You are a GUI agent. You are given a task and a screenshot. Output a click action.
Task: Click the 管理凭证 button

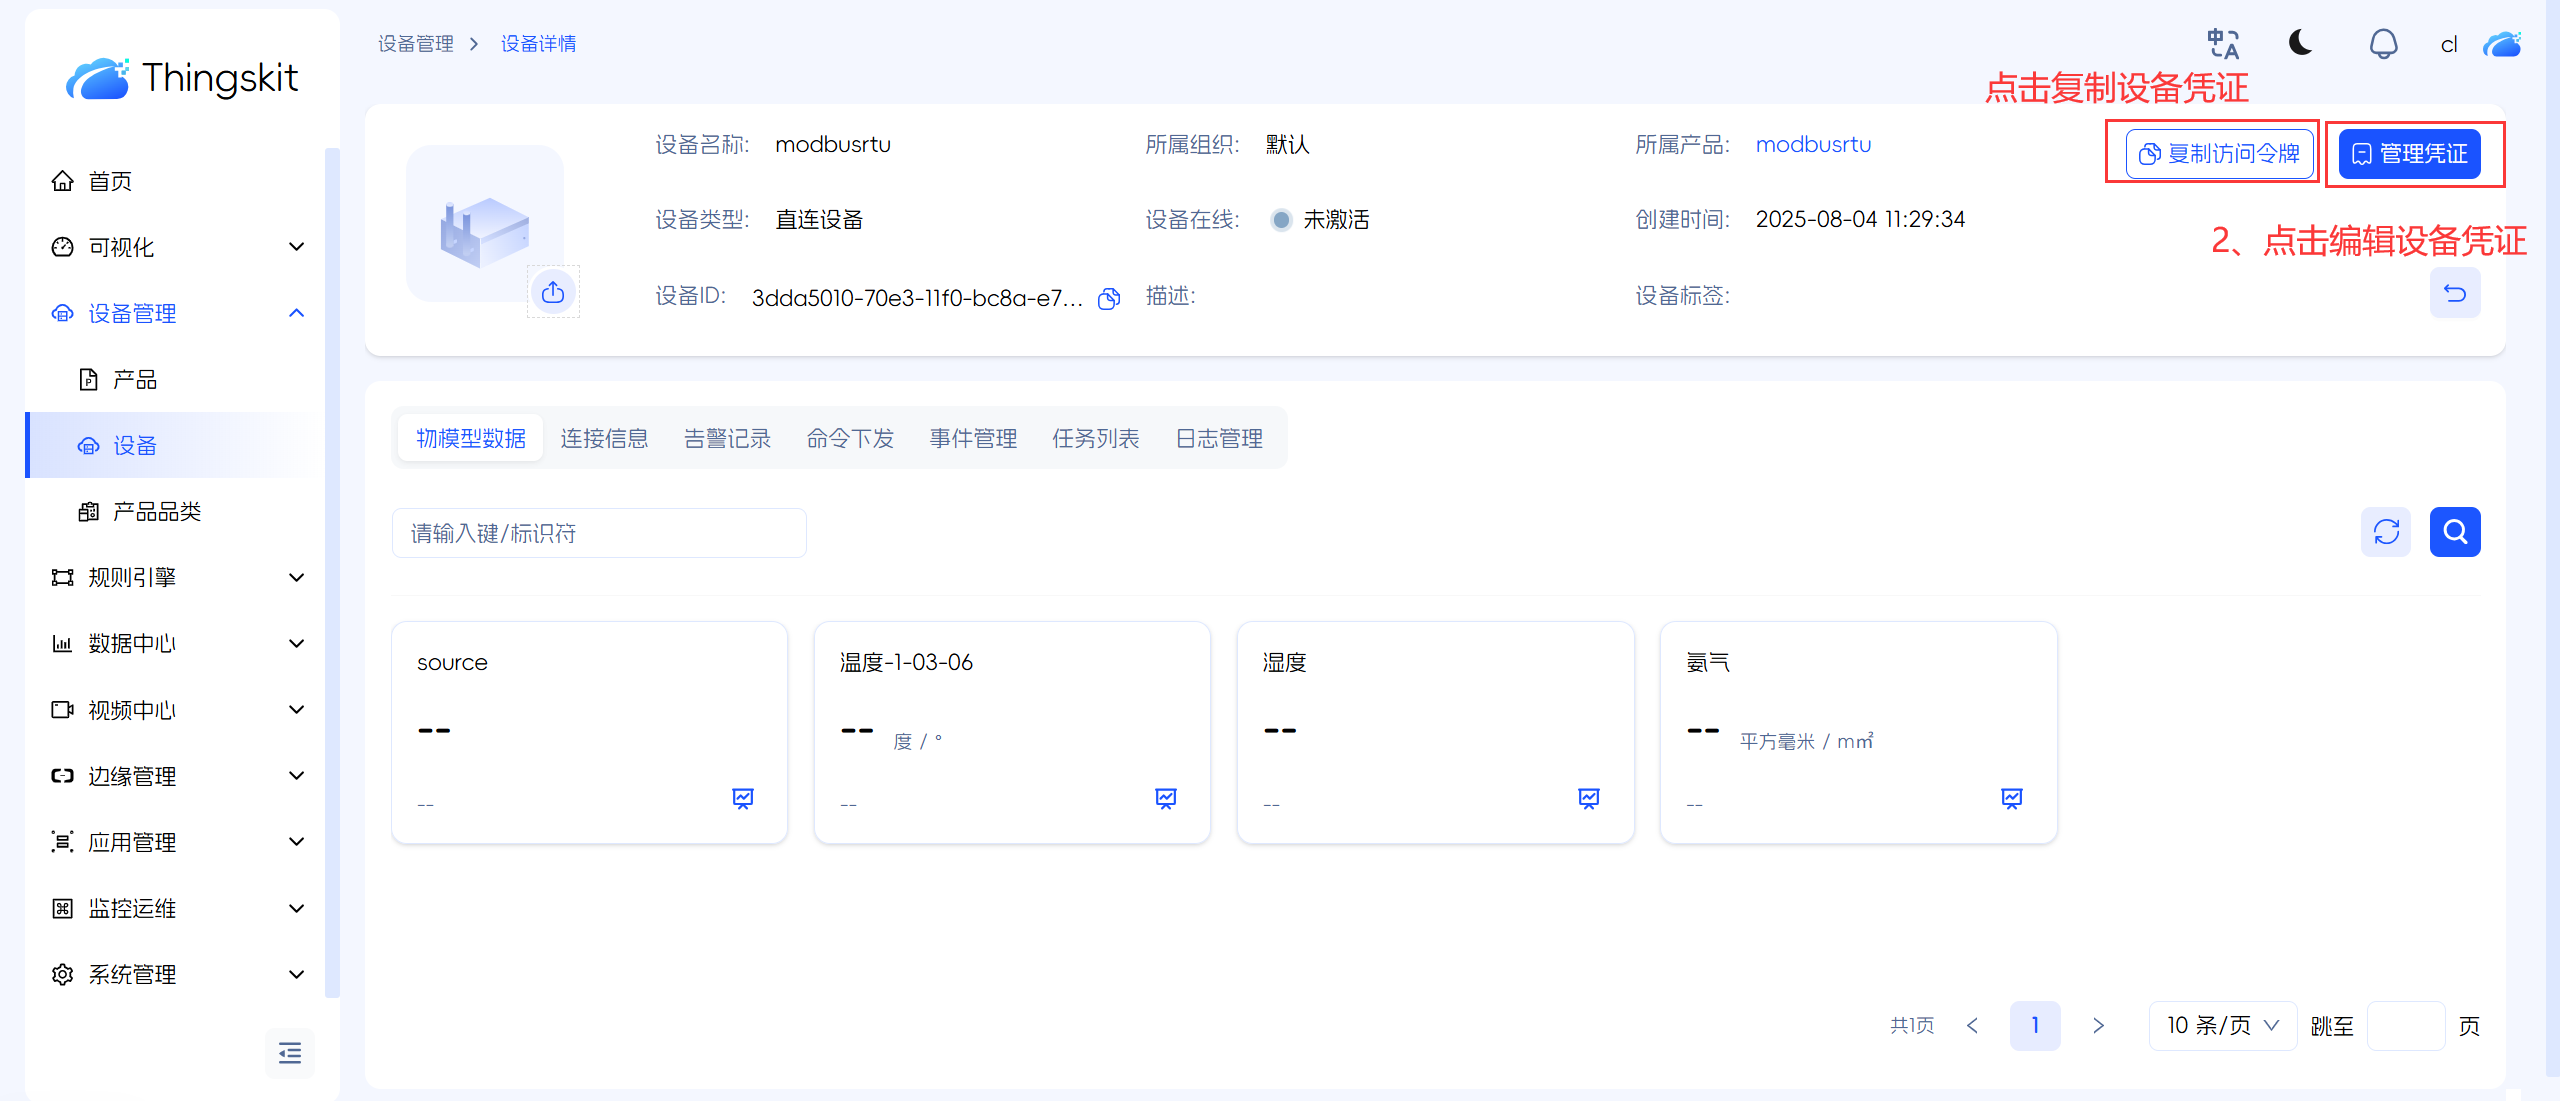[2409, 153]
